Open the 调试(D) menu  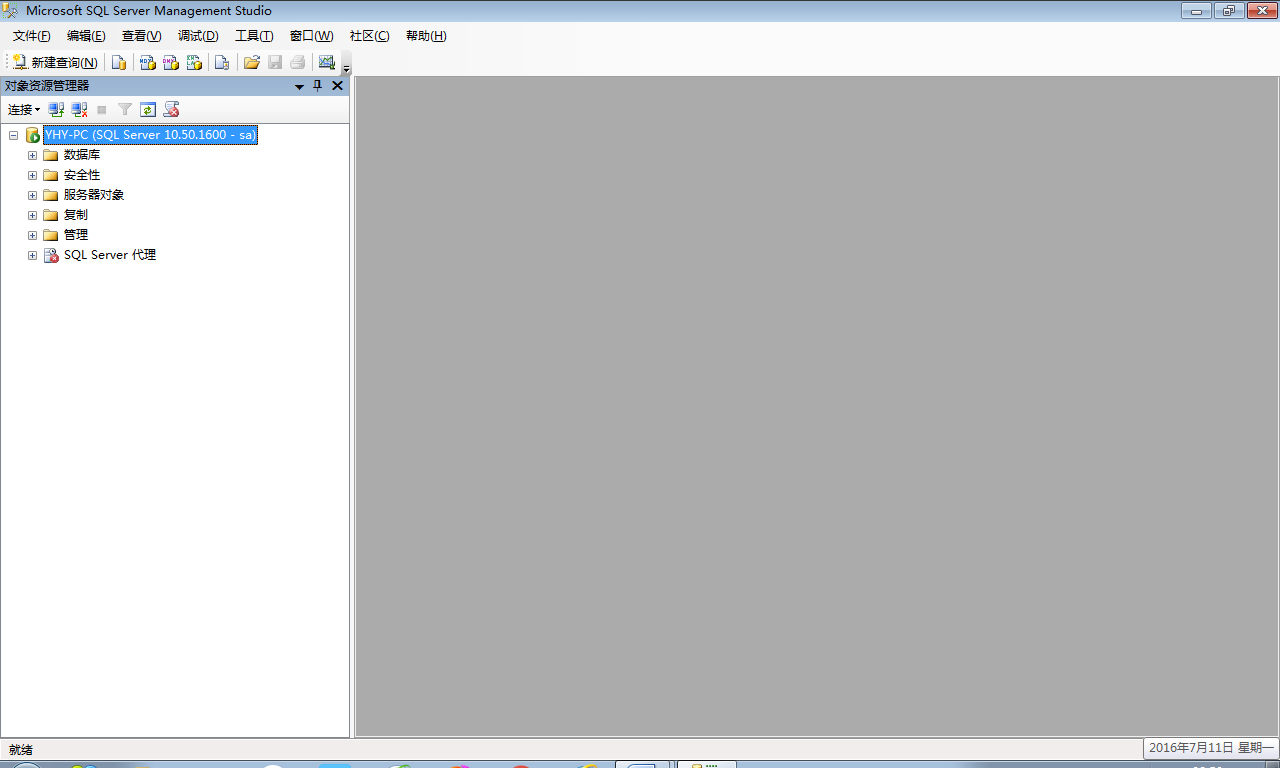click(198, 36)
